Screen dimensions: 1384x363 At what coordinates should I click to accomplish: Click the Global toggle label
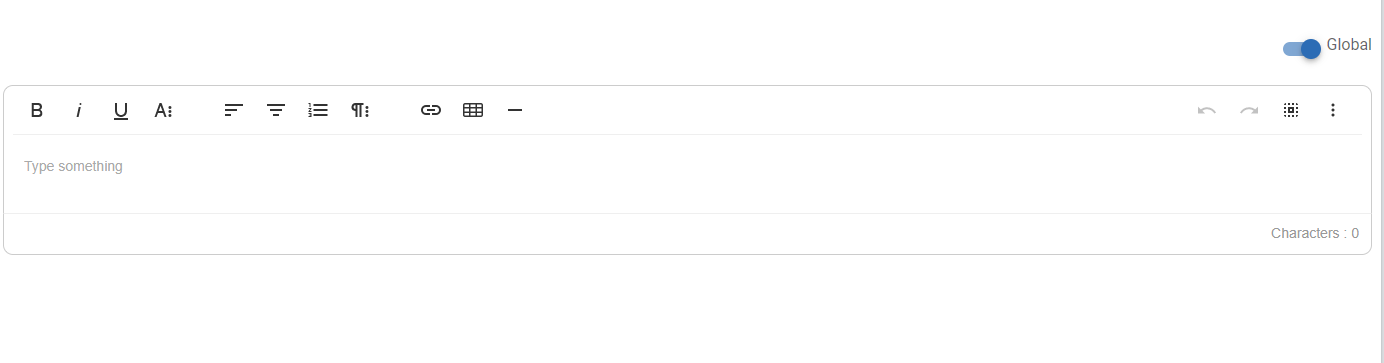[x=1349, y=45]
